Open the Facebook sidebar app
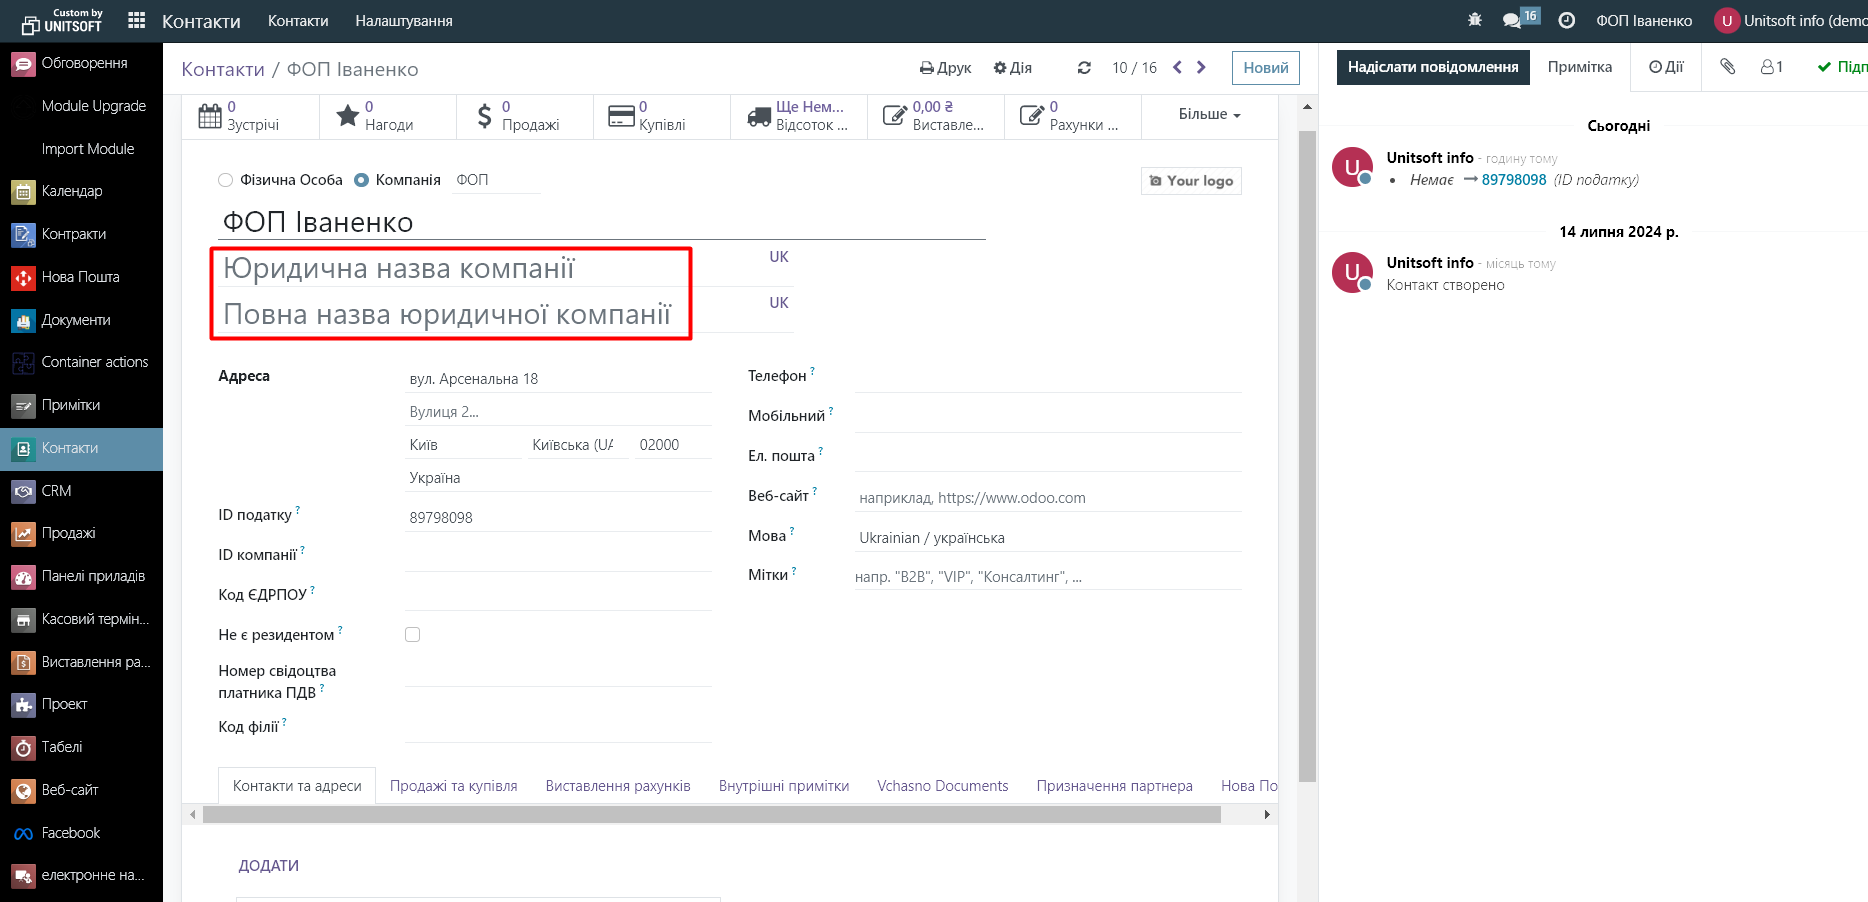 70,833
